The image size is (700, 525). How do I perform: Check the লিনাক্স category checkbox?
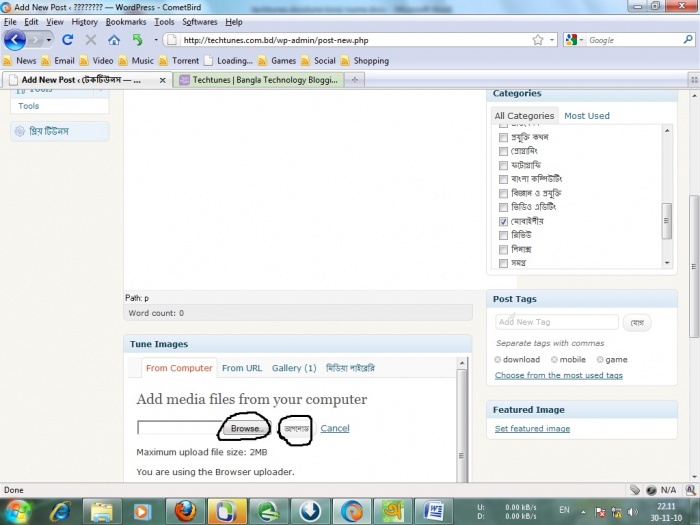coord(503,249)
